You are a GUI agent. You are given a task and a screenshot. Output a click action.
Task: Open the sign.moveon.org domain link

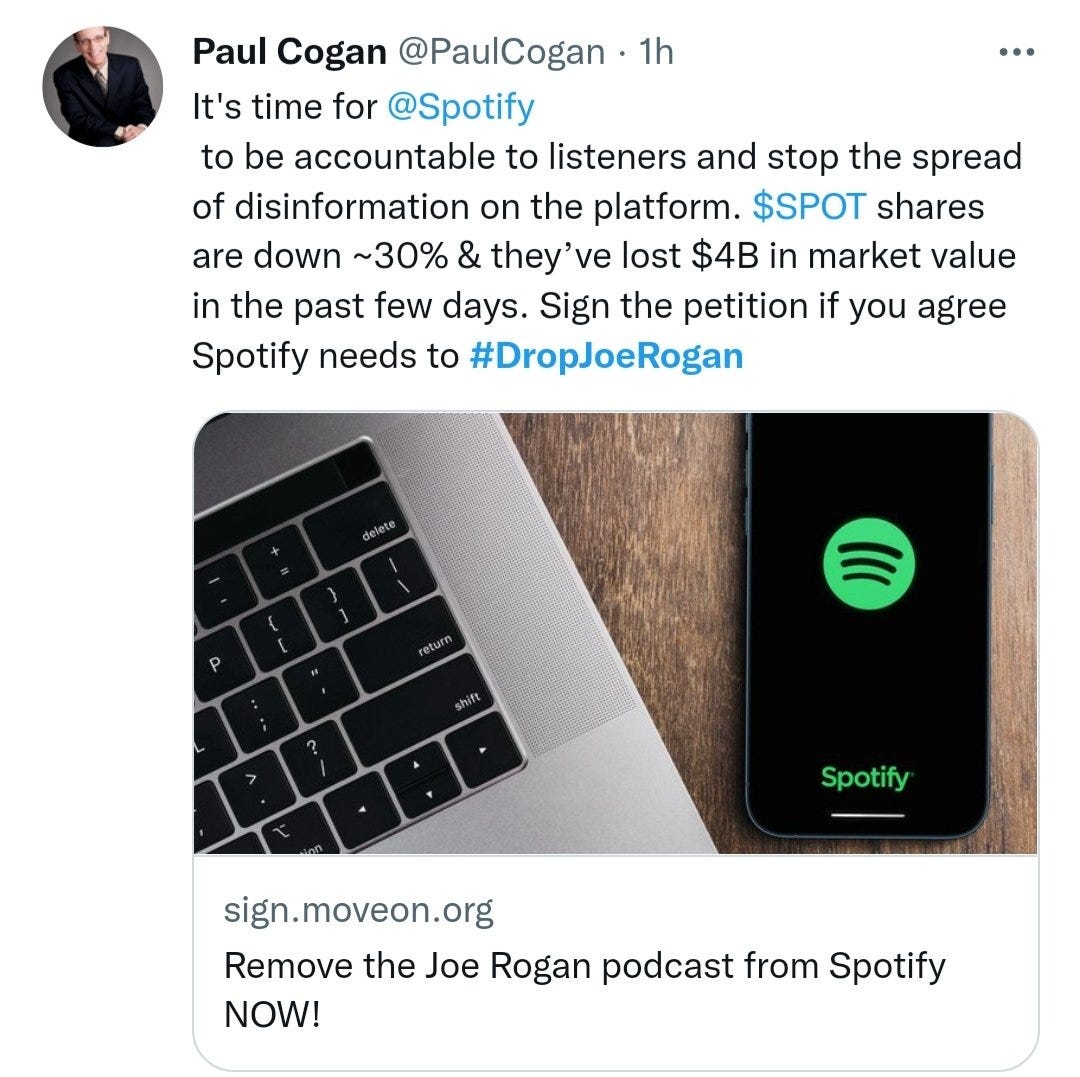tap(358, 910)
